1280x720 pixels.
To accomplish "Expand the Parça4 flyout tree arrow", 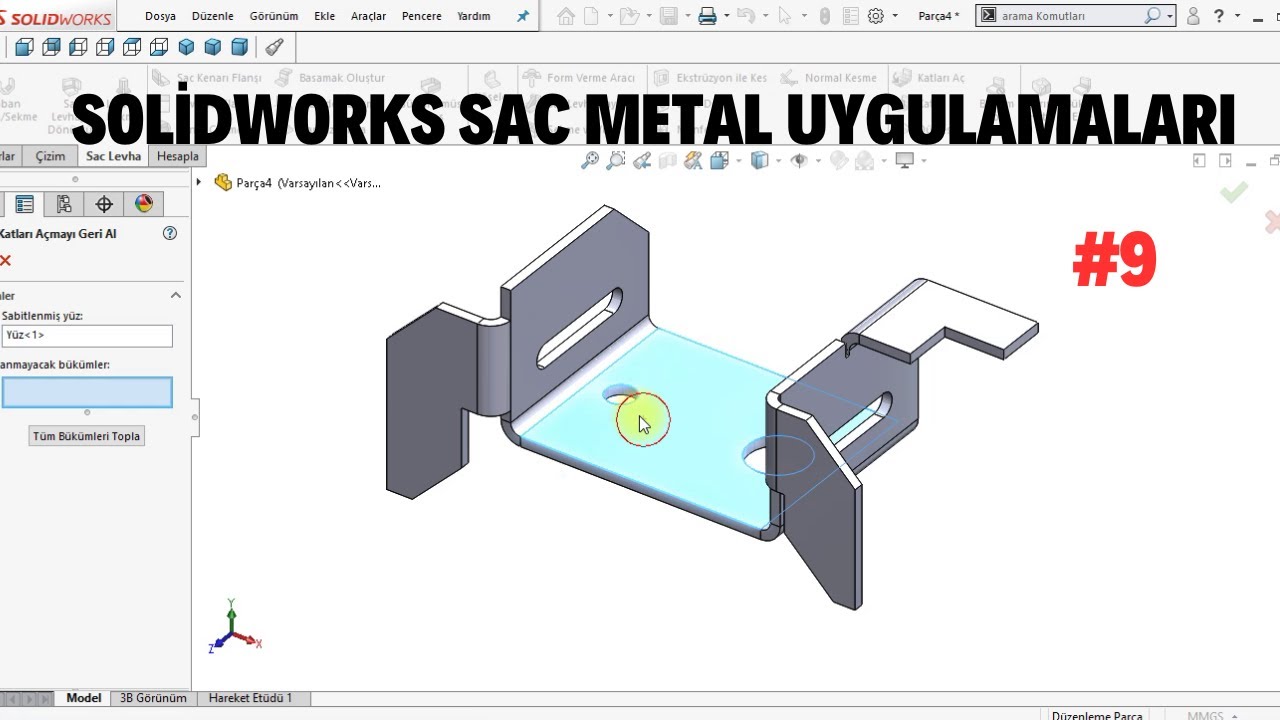I will (199, 182).
